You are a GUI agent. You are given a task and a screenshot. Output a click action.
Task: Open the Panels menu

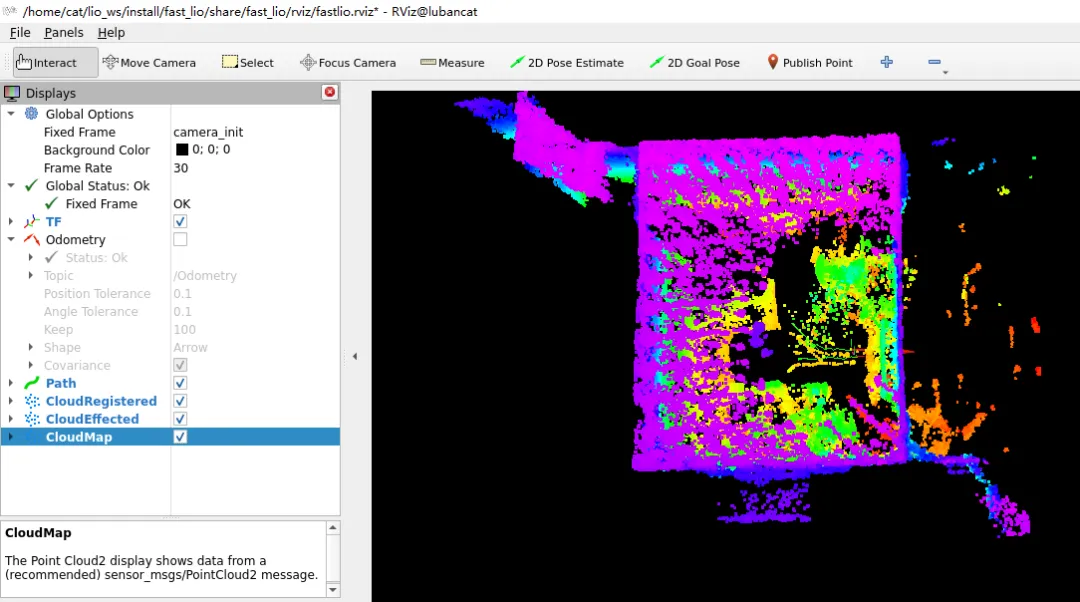(64, 32)
